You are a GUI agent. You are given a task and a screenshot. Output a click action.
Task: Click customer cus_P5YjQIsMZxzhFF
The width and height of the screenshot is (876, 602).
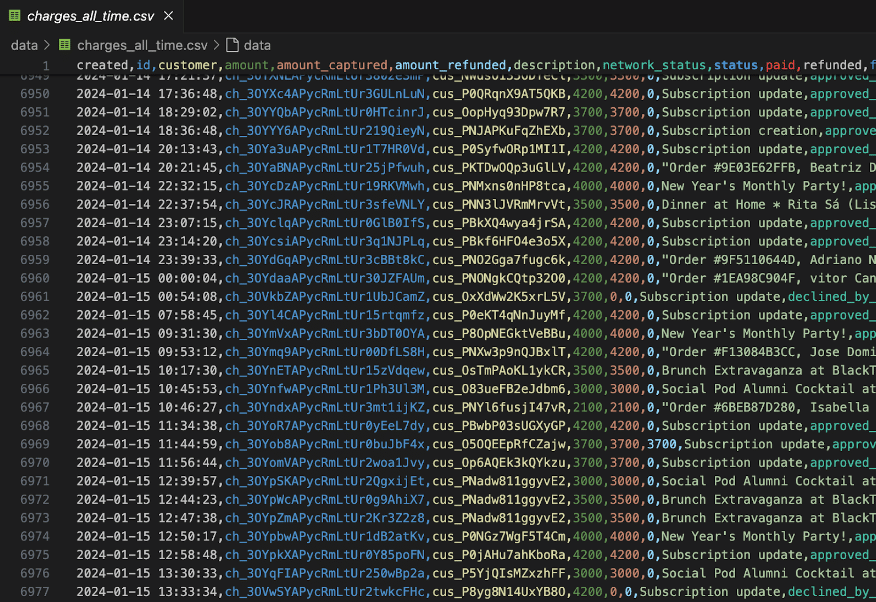pos(499,573)
